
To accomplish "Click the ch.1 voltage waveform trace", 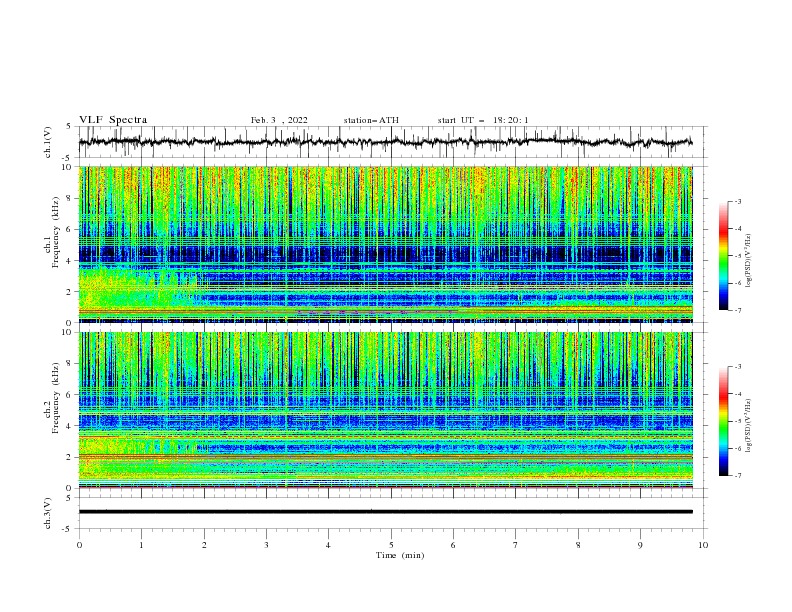I will click(385, 142).
